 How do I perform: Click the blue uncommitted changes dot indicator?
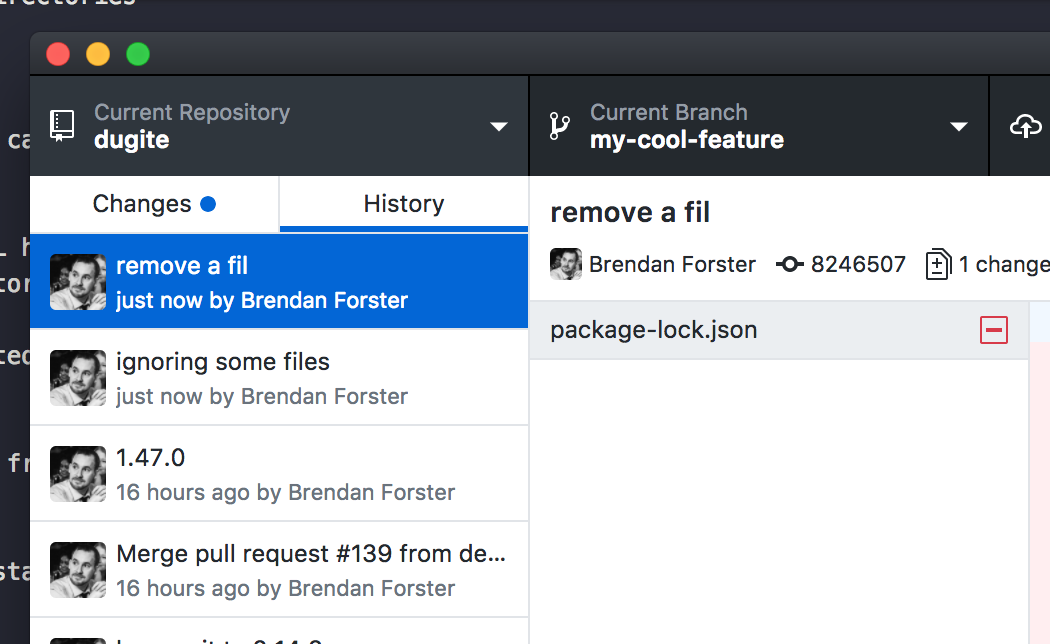click(x=208, y=204)
